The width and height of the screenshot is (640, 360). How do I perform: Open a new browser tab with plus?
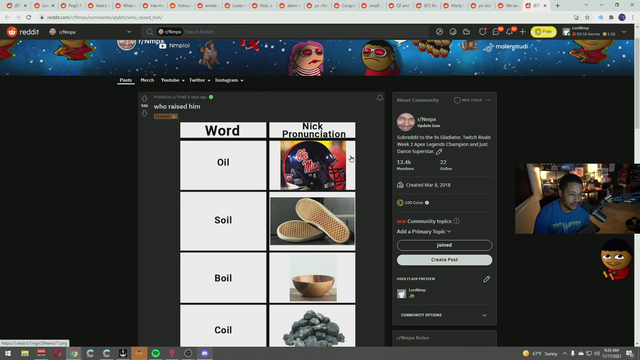(558, 6)
